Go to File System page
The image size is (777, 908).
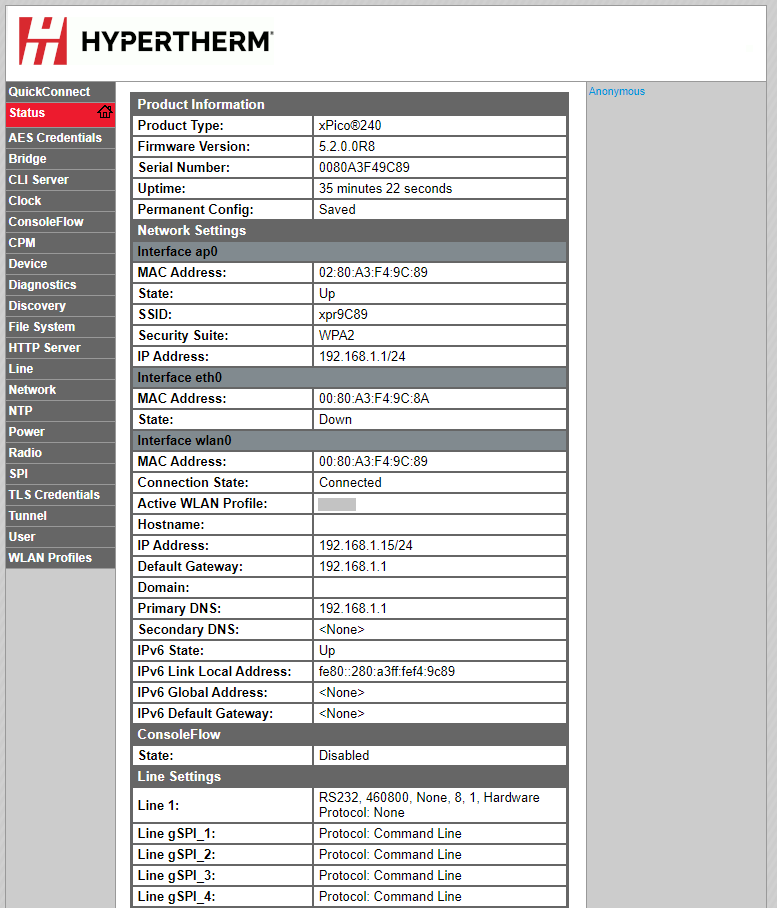42,327
